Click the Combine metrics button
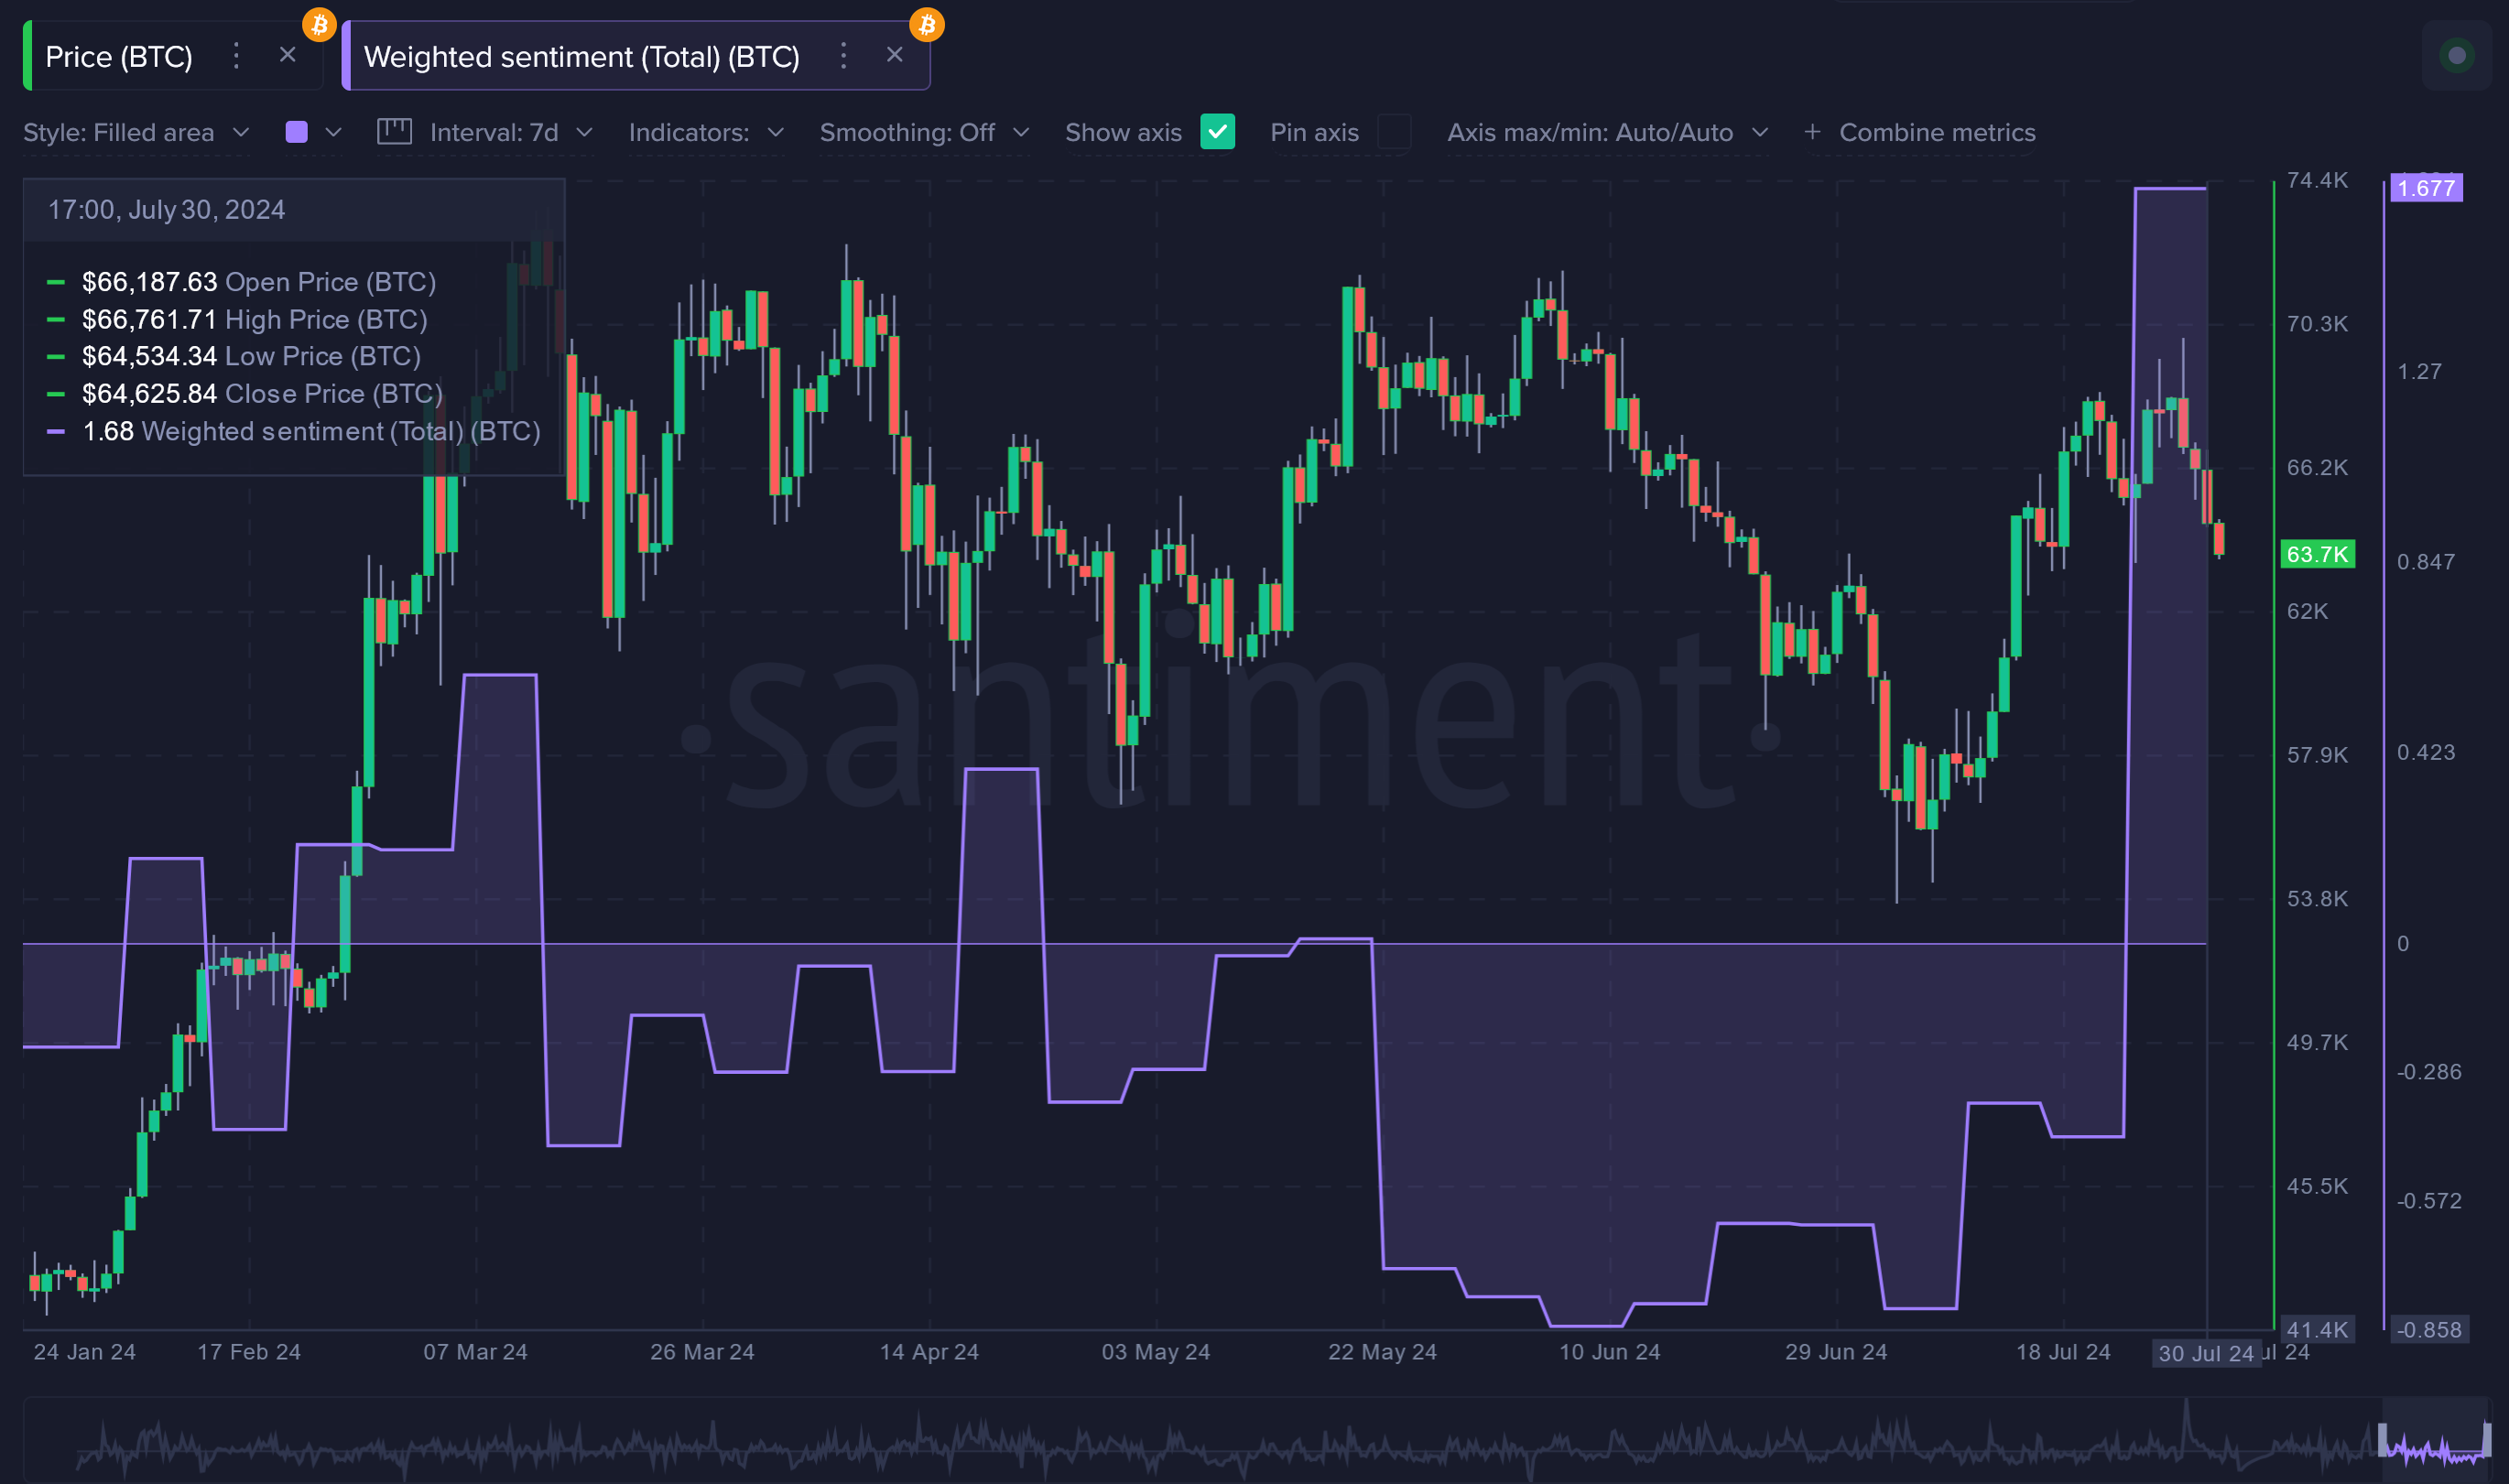The width and height of the screenshot is (2509, 1484). coord(1937,132)
